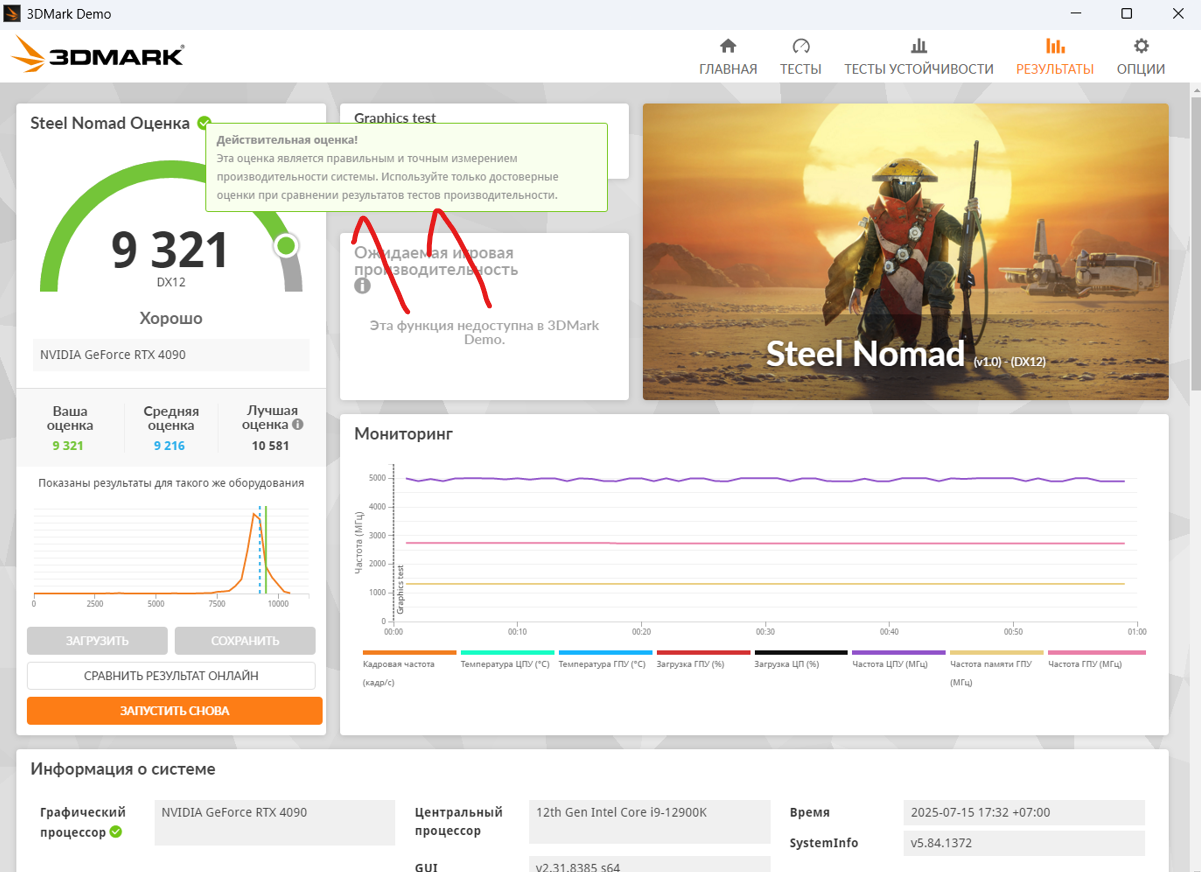Click the Steel Nomad artwork thumbnail
This screenshot has height=872, width=1201.
906,251
